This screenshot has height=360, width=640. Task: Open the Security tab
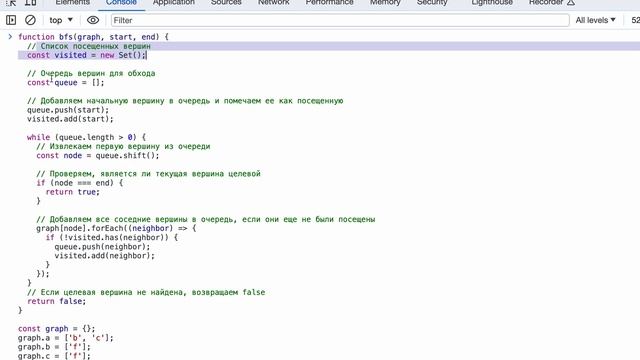(x=432, y=2)
